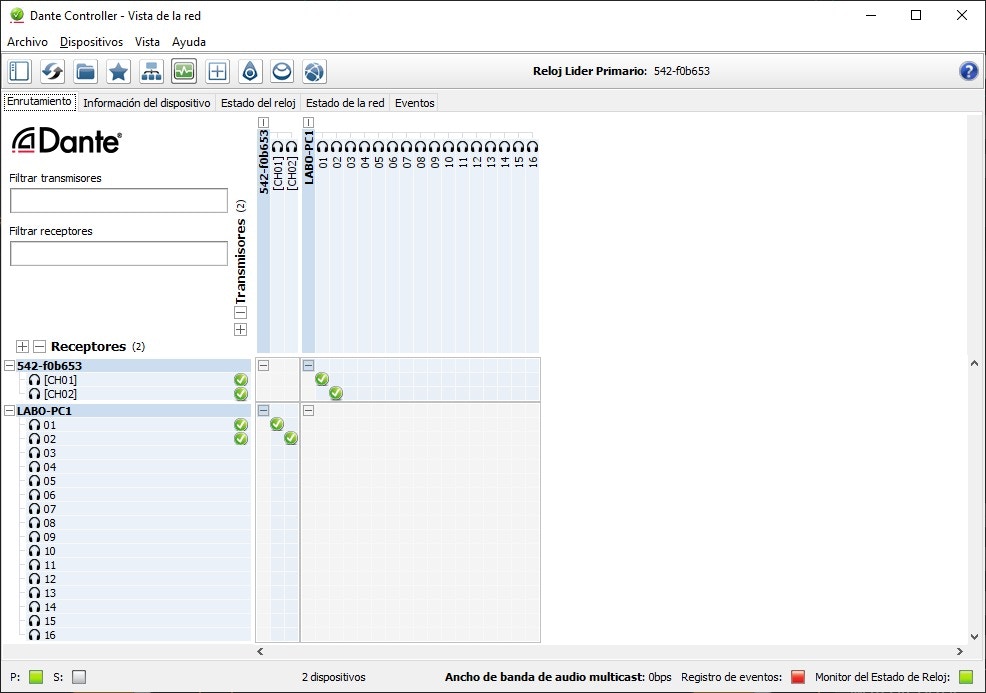Focus the Filtrar transmisores input field
The image size is (986, 693).
tap(119, 201)
